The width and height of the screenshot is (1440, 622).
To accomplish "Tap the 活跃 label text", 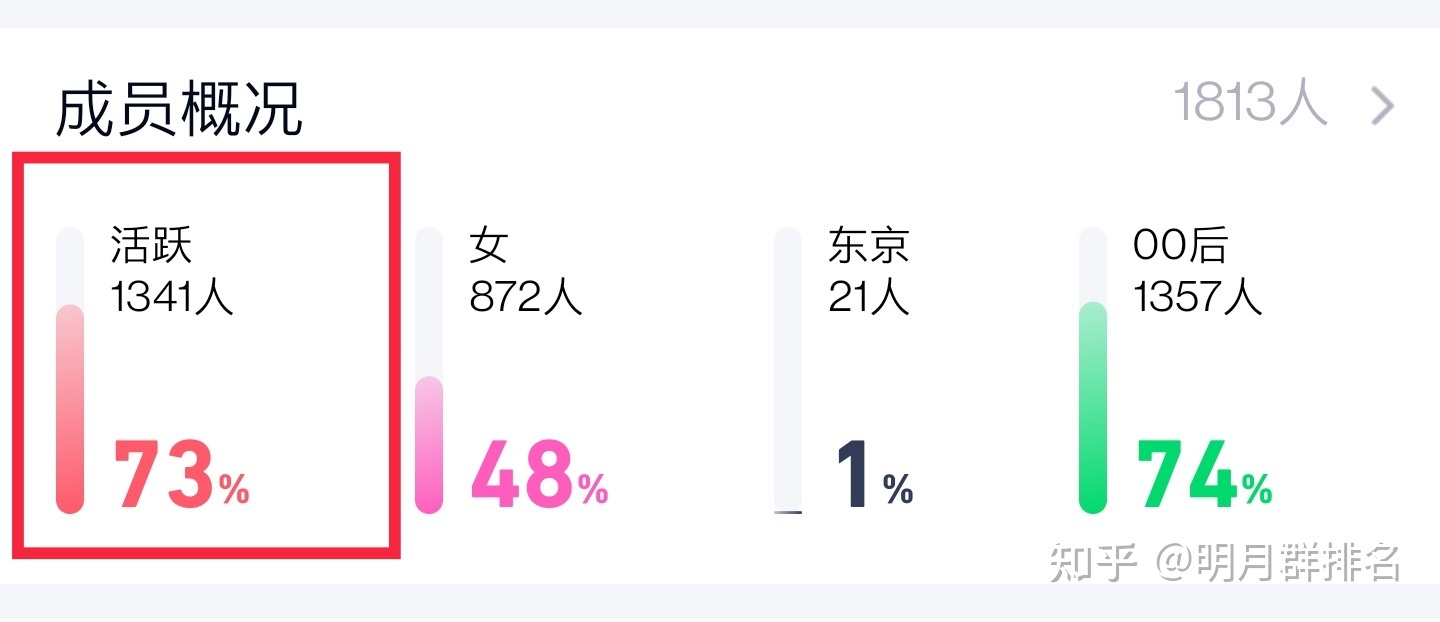I will pos(151,246).
